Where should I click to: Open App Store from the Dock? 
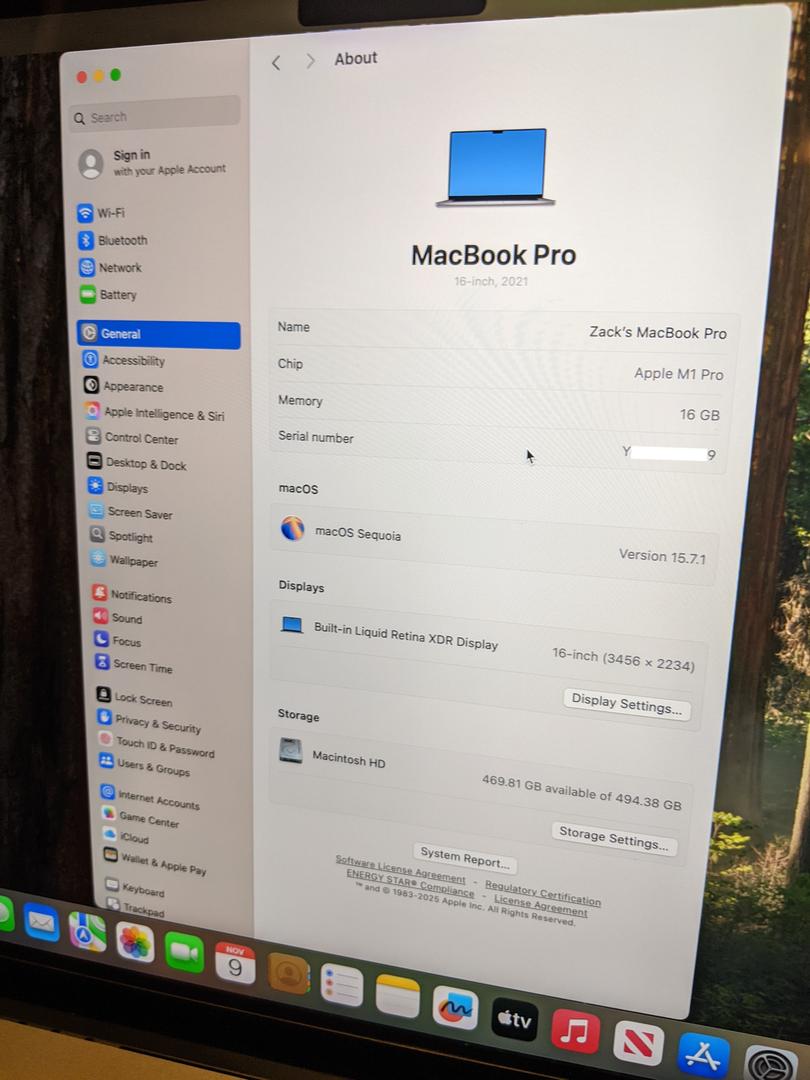tap(703, 1055)
